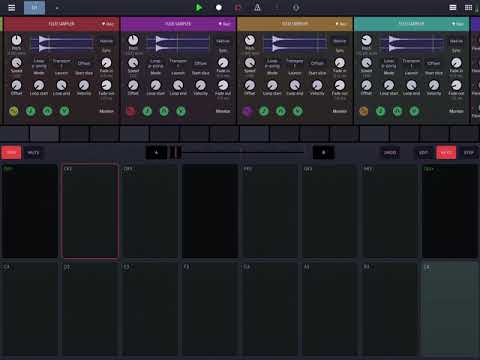Viewport: 480px width, 360px height.
Task: Click the red button left of Mute
Action: 11,152
